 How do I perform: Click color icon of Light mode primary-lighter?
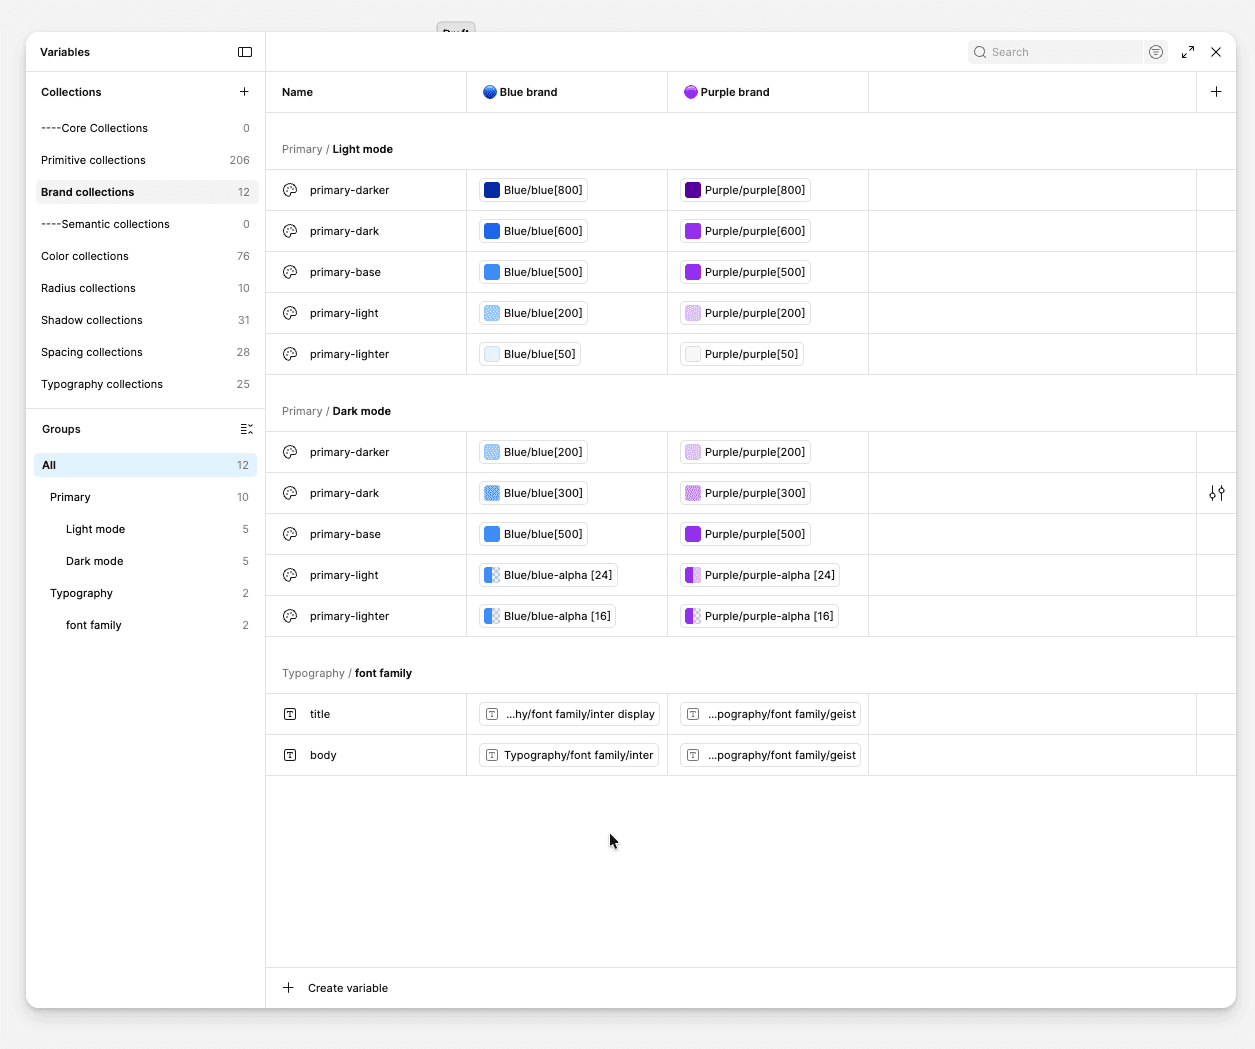290,354
